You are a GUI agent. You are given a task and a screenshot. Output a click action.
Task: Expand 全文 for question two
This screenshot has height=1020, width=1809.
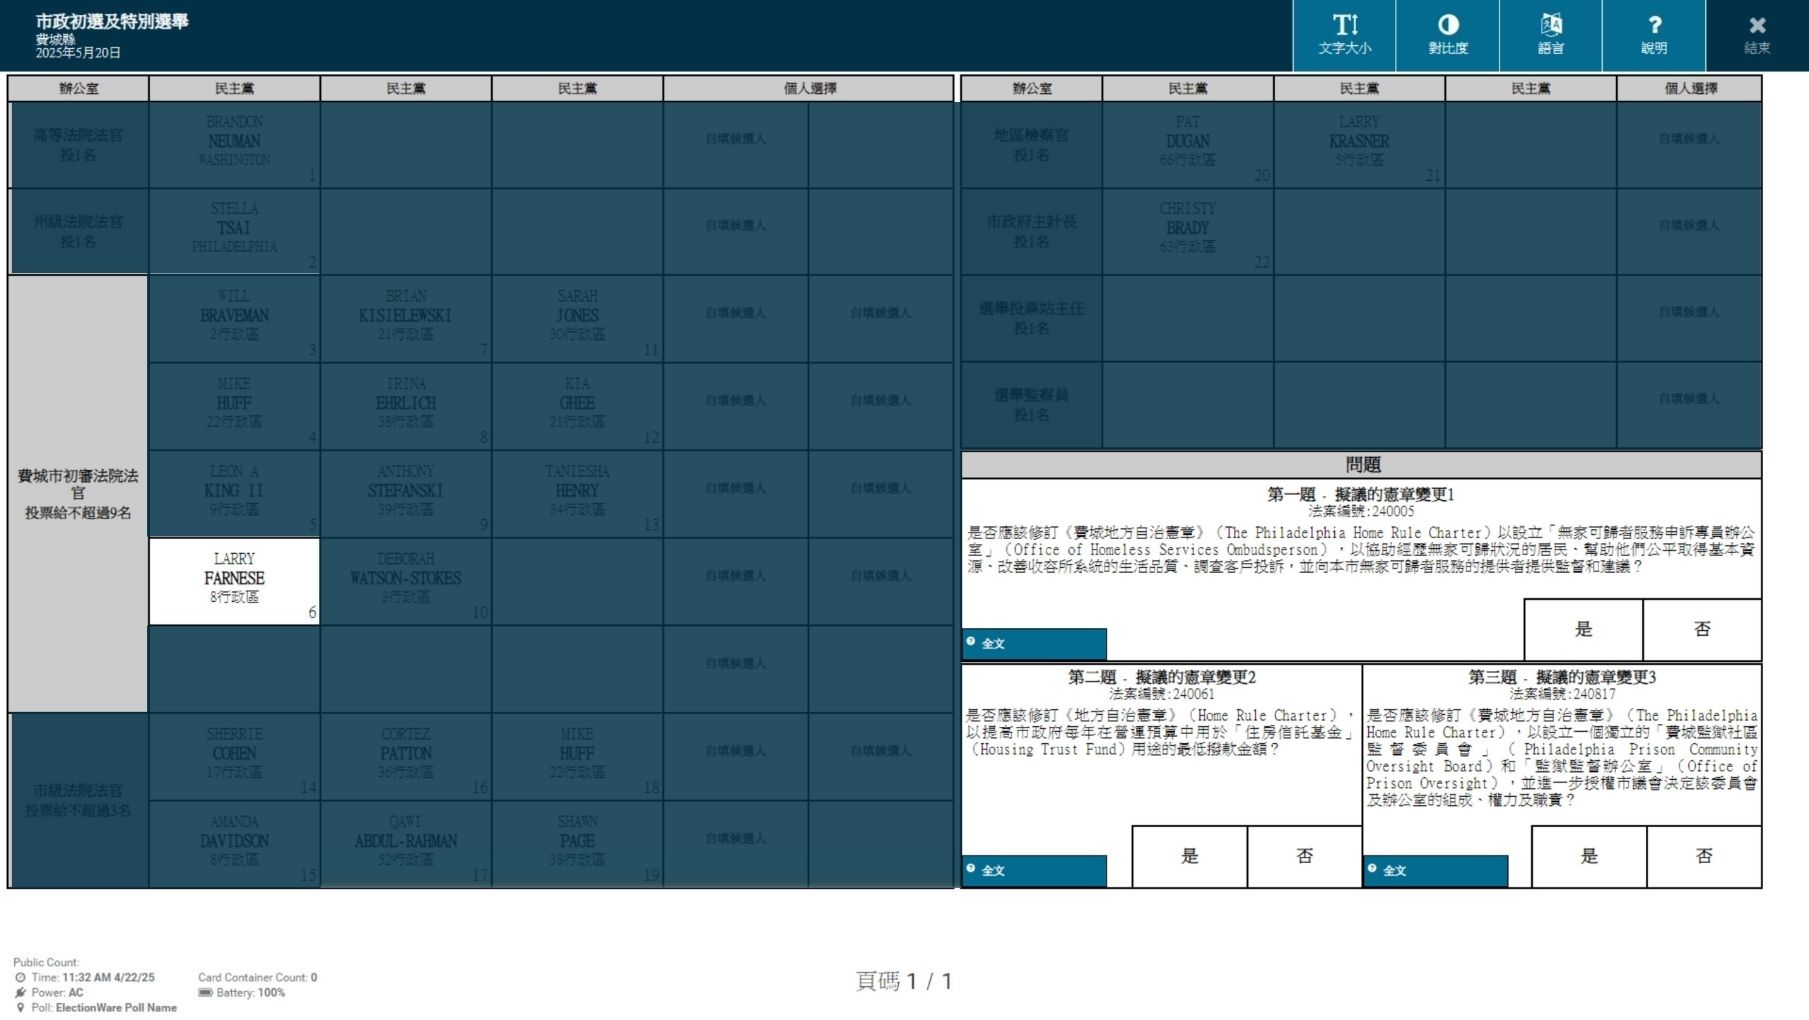coord(1034,870)
